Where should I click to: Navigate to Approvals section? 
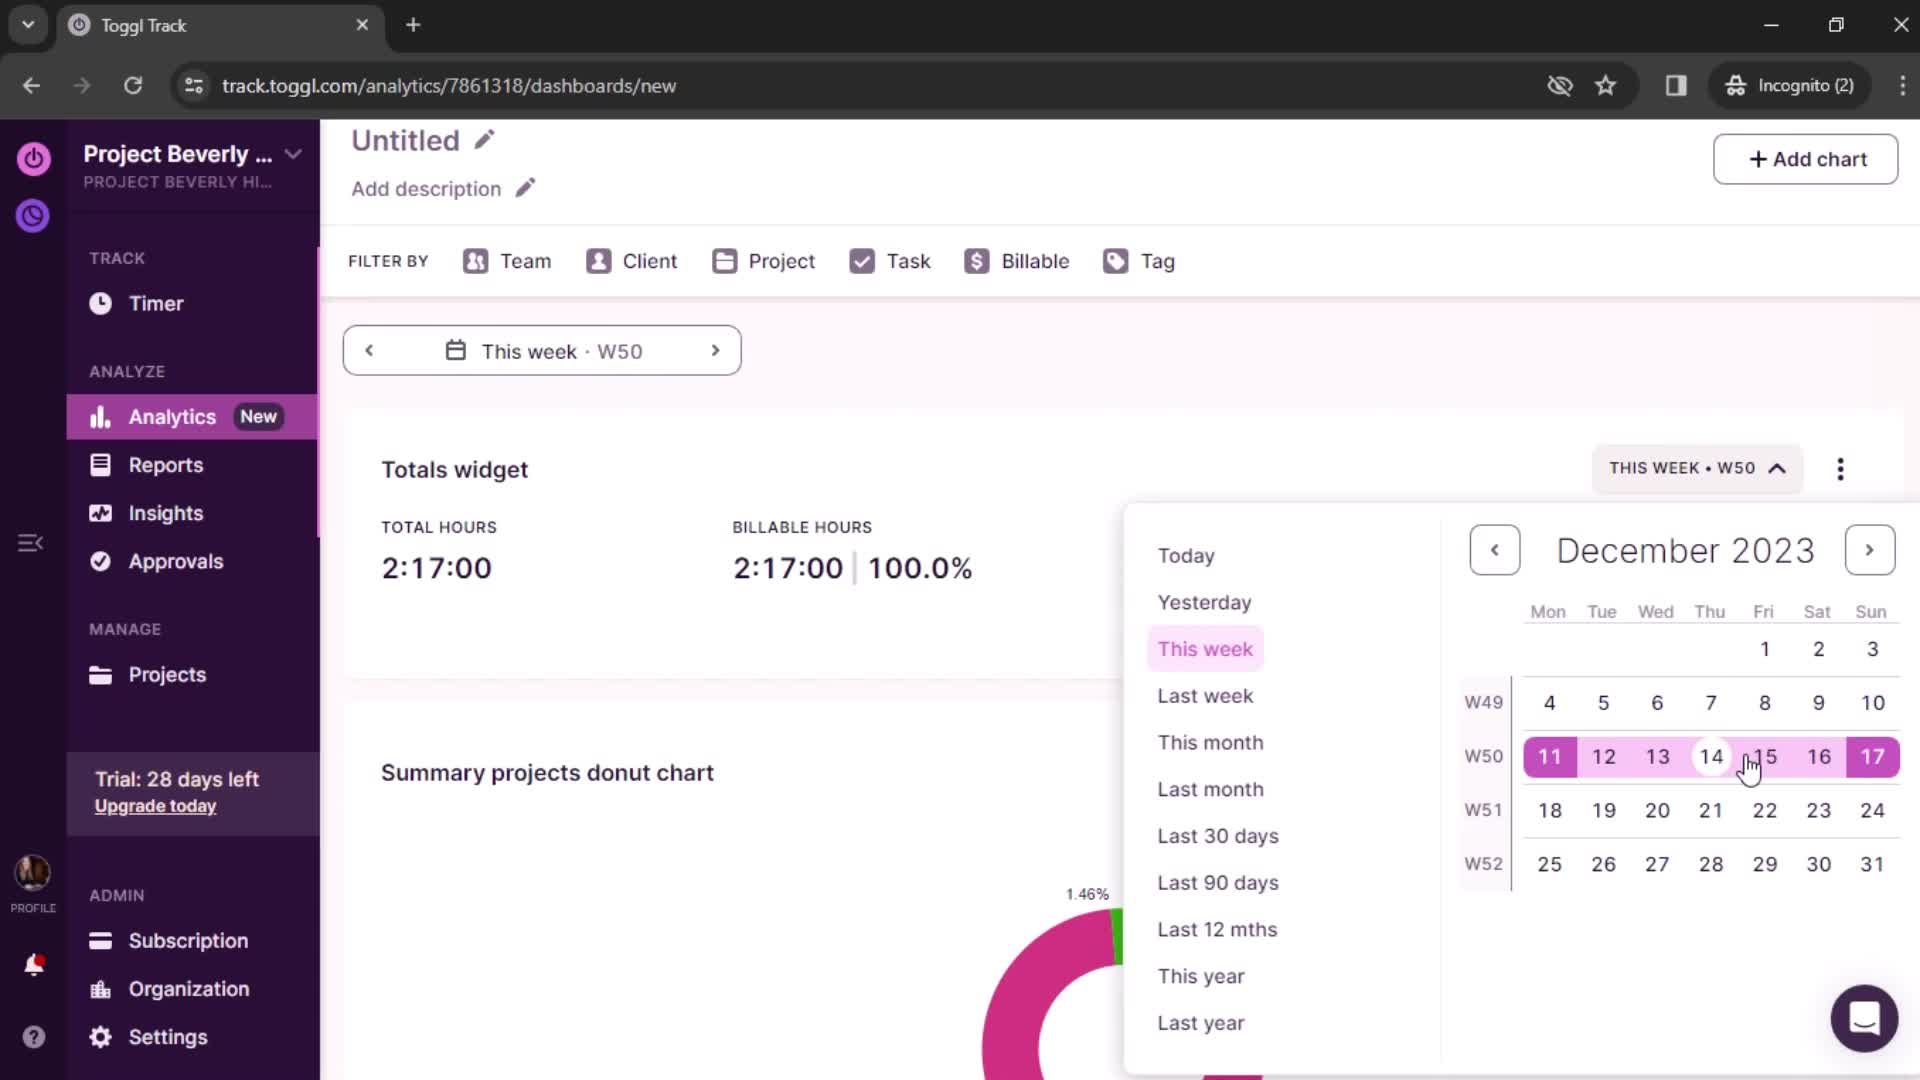[175, 560]
